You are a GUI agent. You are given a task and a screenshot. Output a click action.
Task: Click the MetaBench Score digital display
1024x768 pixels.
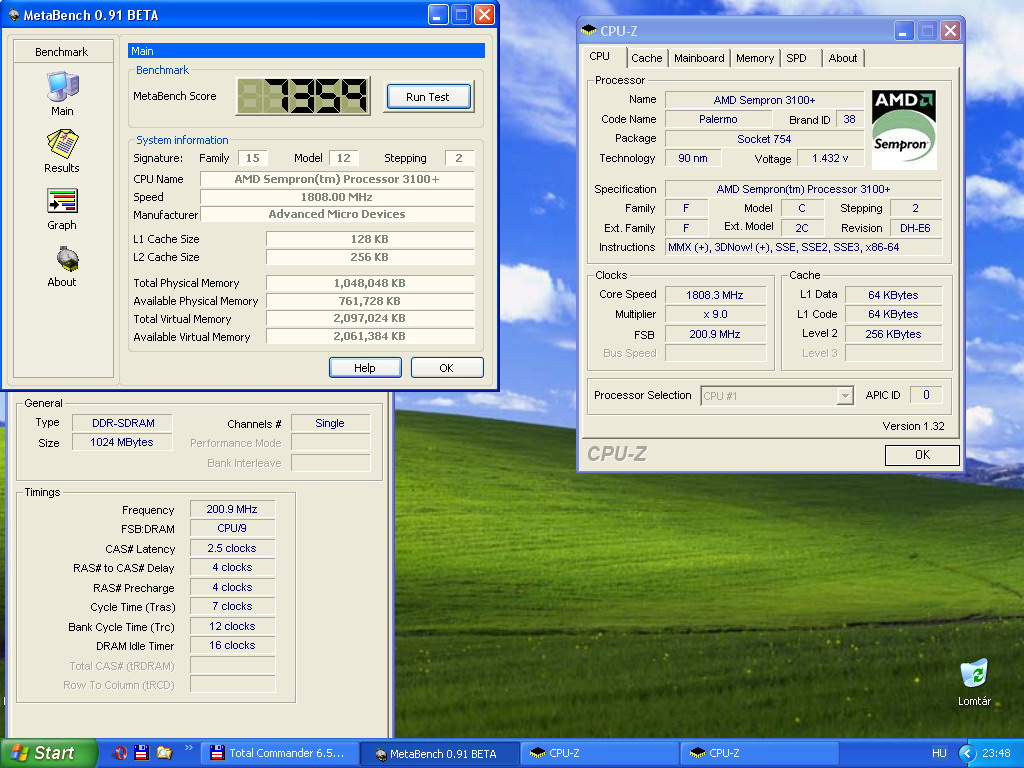coord(303,96)
